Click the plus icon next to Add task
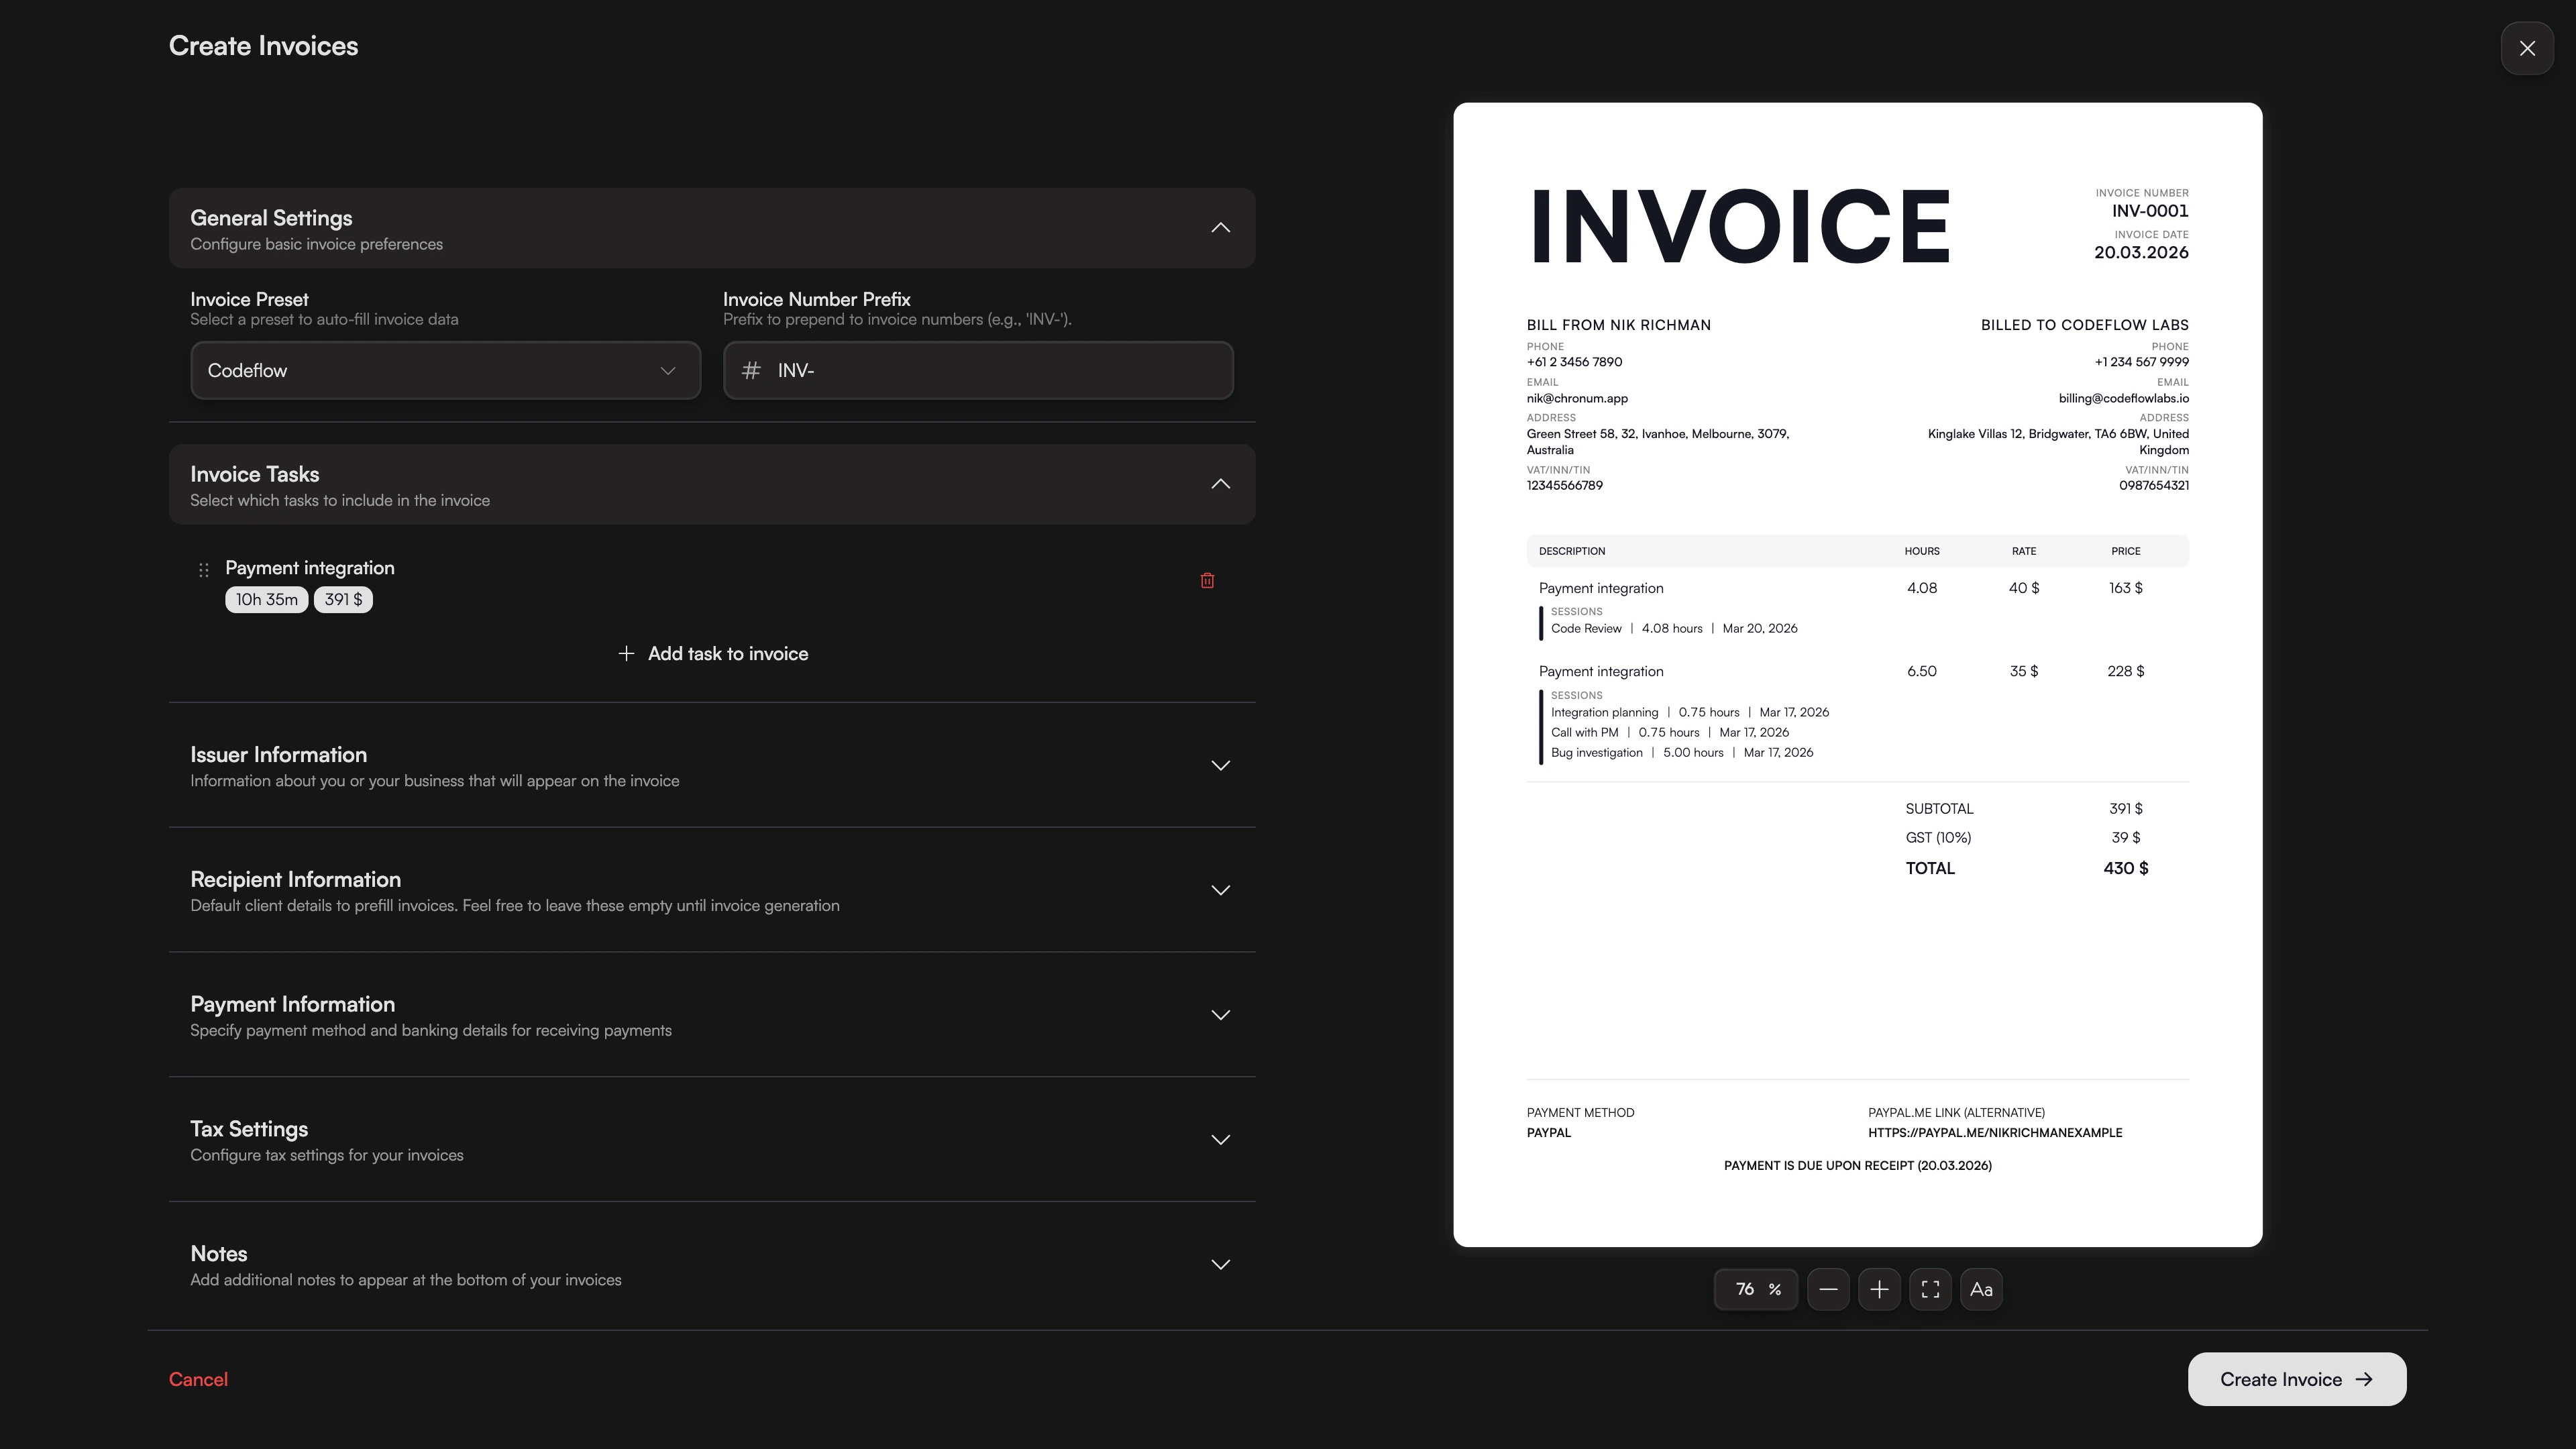Screen dimensions: 2576x1449 [x=626, y=653]
